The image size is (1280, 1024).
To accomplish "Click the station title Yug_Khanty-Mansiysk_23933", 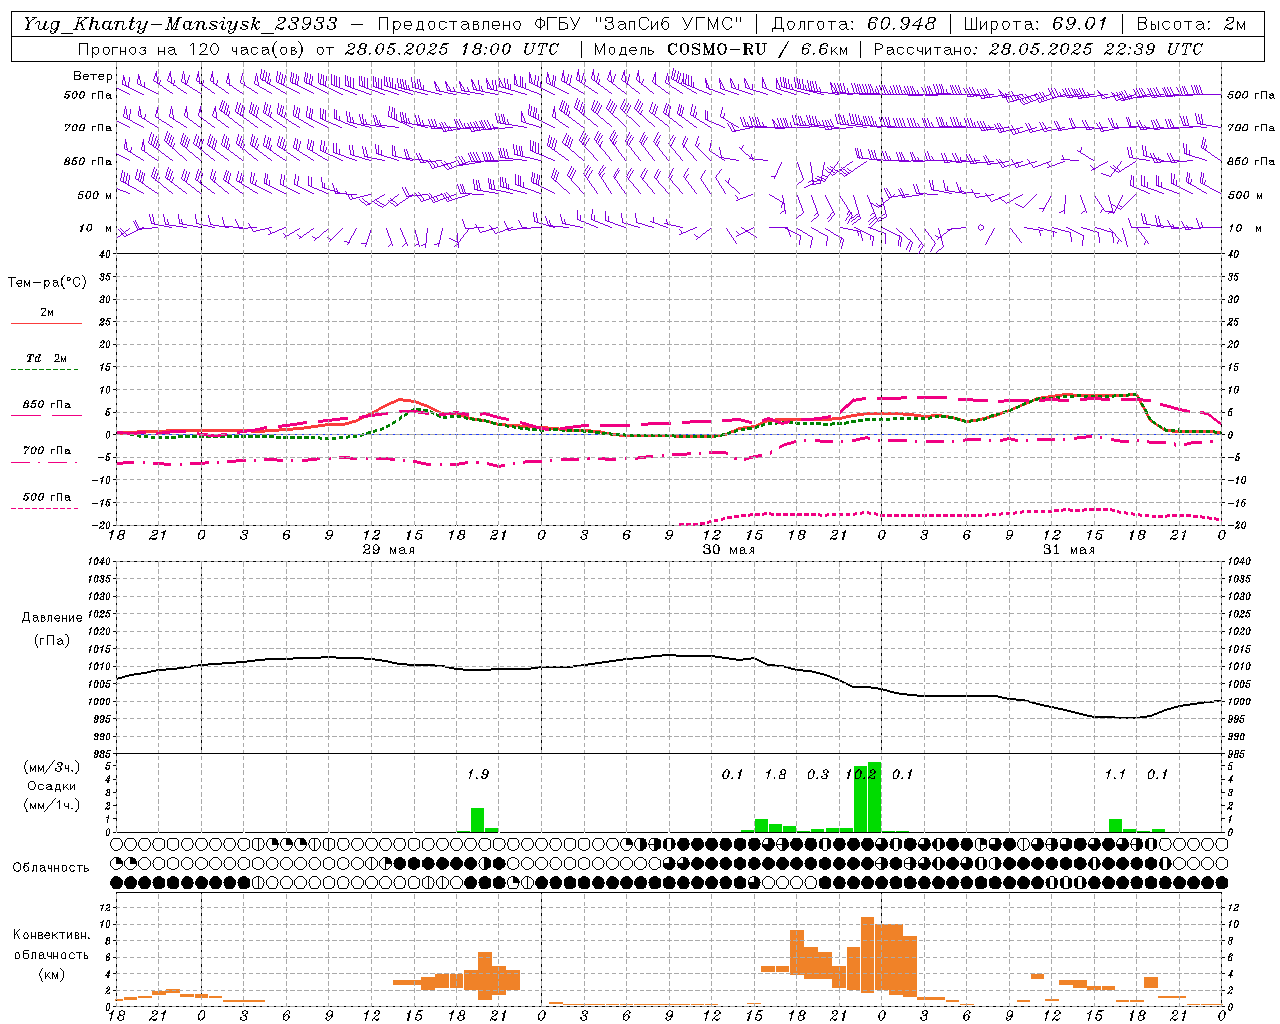I will pyautogui.click(x=180, y=23).
